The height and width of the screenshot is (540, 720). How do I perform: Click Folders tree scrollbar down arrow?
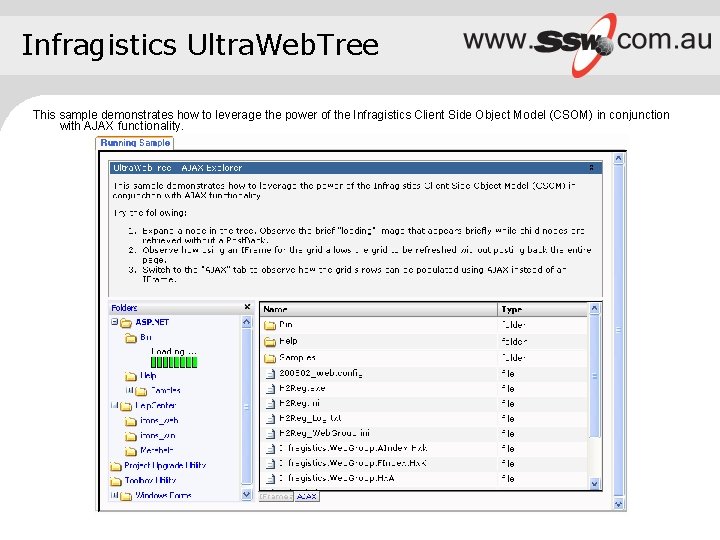click(247, 495)
